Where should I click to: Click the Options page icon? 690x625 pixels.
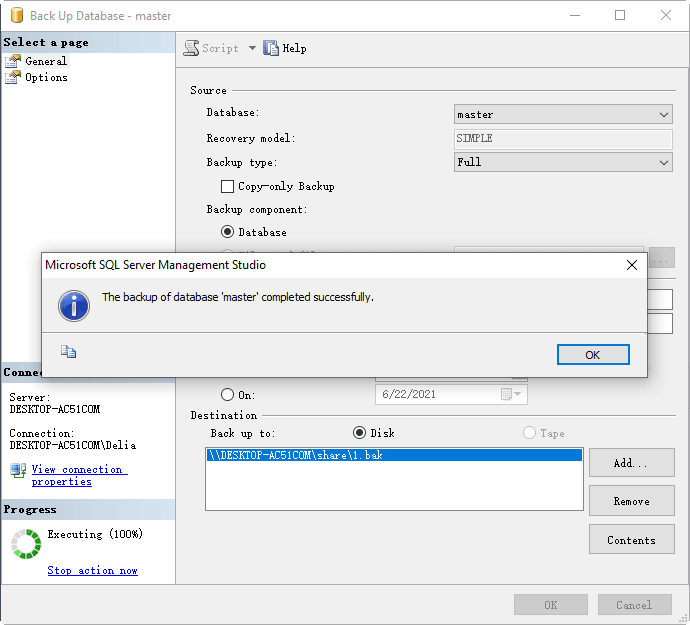click(13, 77)
